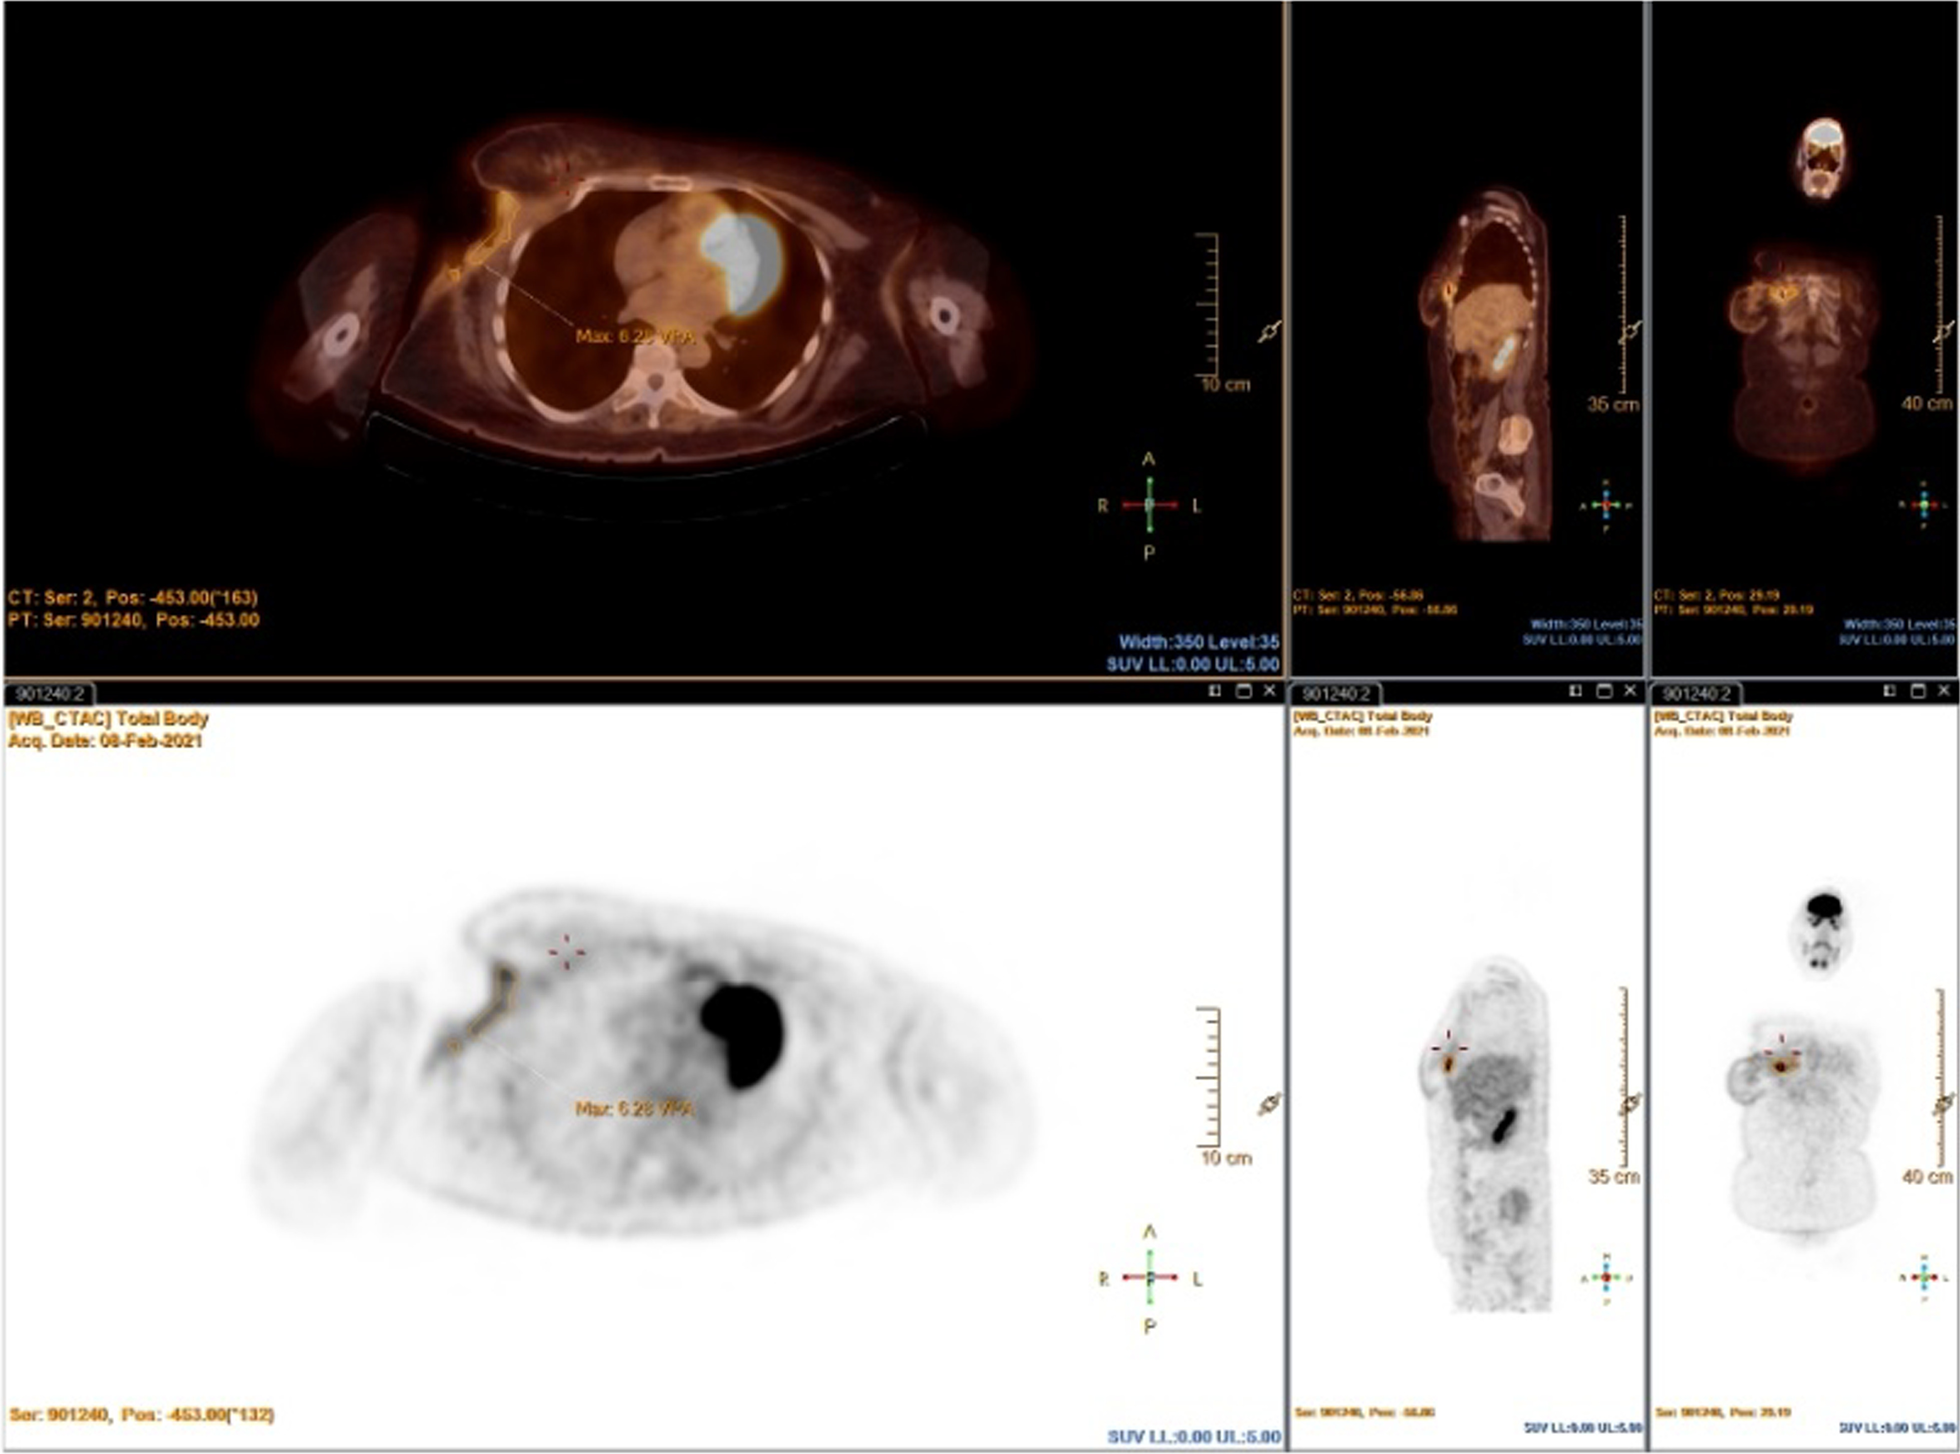The image size is (1960, 1454).
Task: Select the 901240:2 tab above the axial PET
Action: tap(51, 693)
